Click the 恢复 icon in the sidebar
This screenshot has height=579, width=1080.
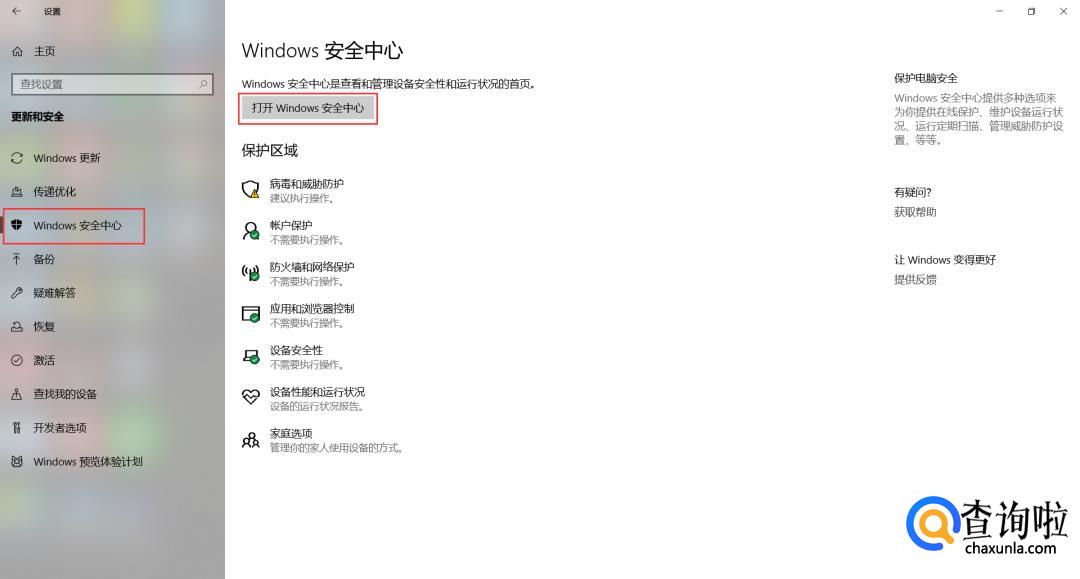[17, 326]
